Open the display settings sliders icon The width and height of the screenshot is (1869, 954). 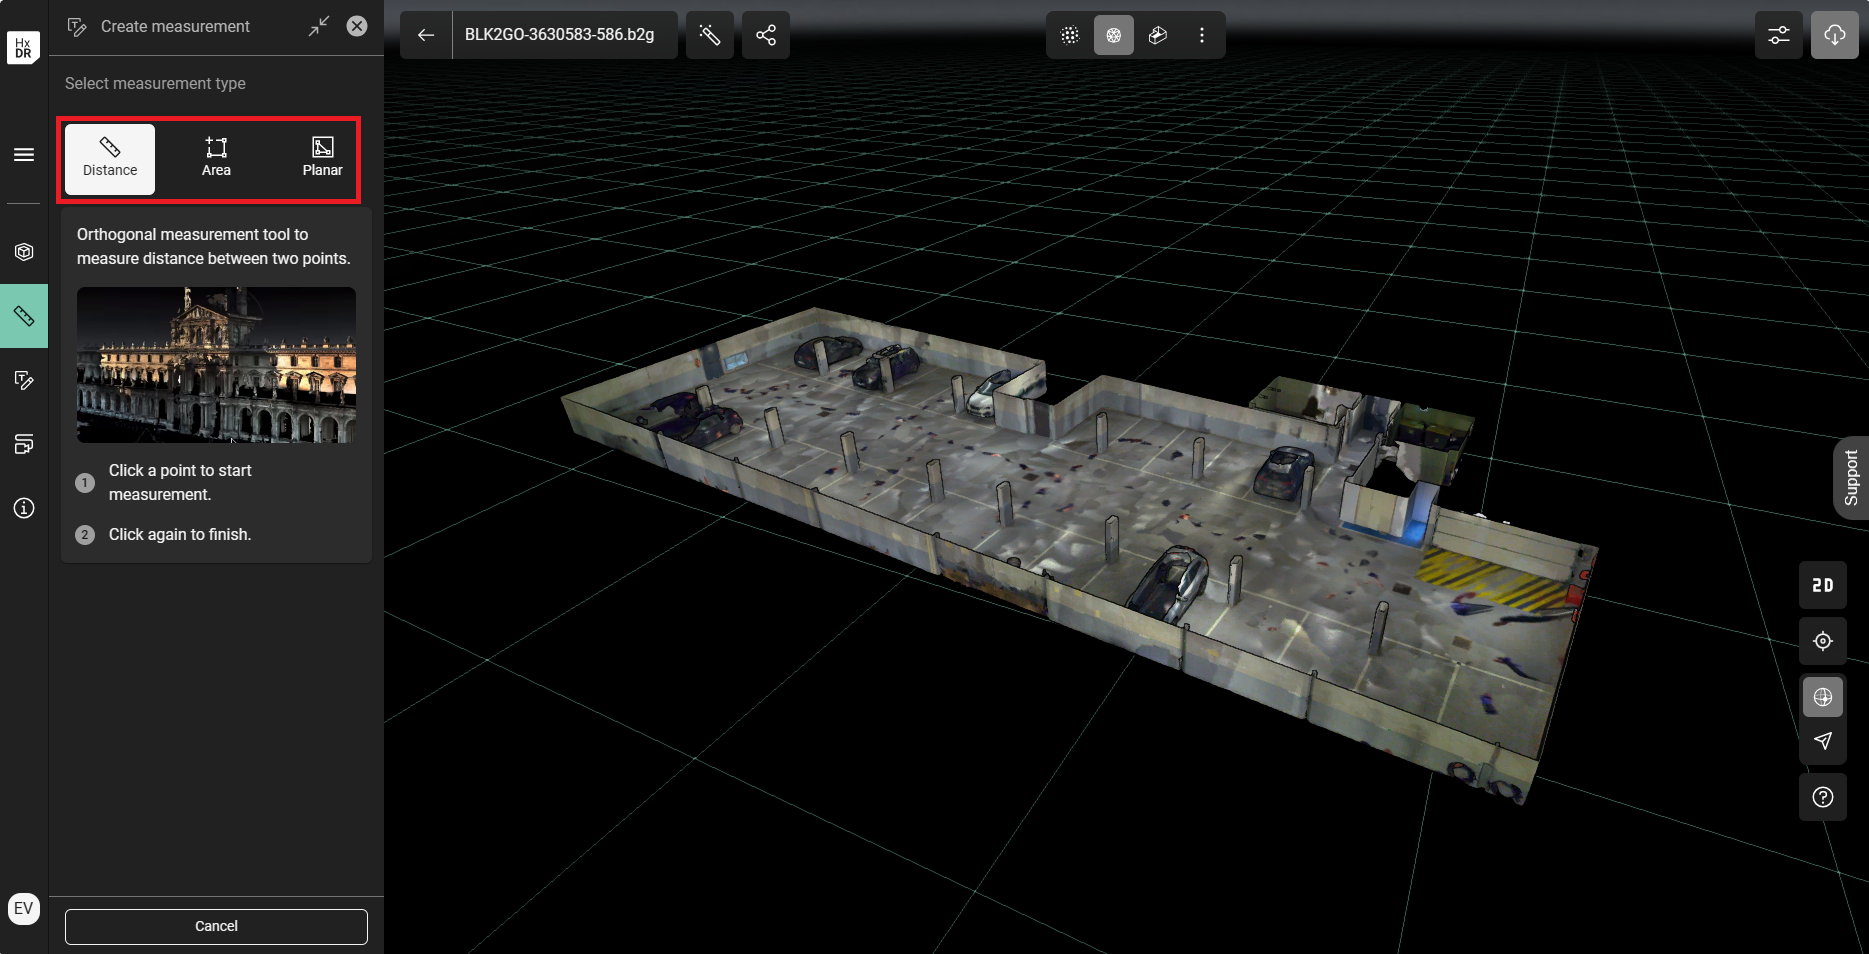(x=1779, y=35)
